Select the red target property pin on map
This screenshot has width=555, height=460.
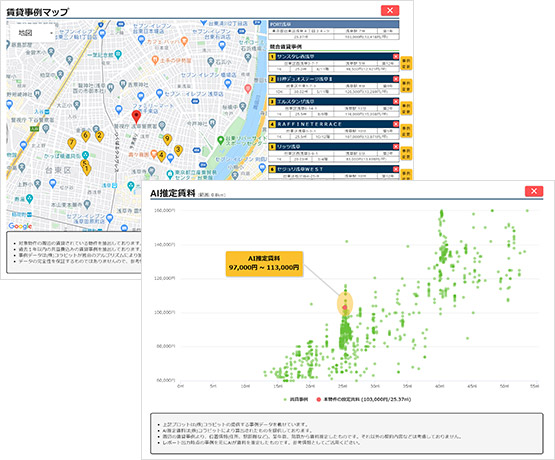coord(136,116)
